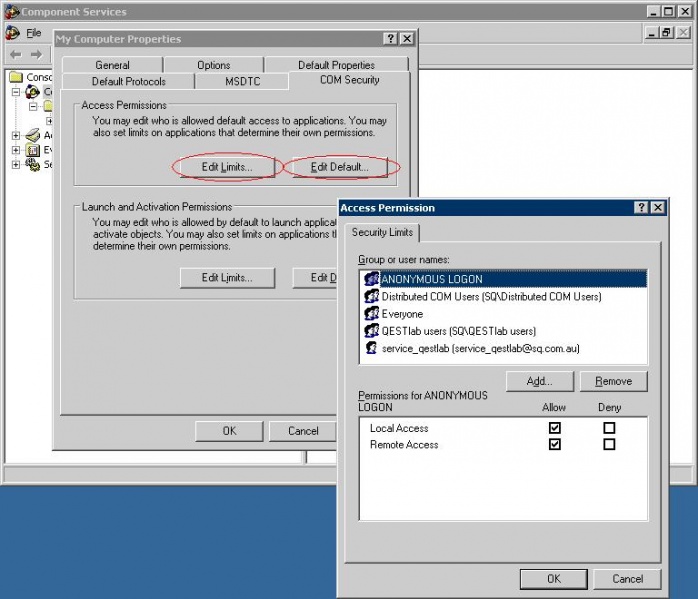Toggle Allow checkbox for Local Access
698x599 pixels.
[555, 428]
